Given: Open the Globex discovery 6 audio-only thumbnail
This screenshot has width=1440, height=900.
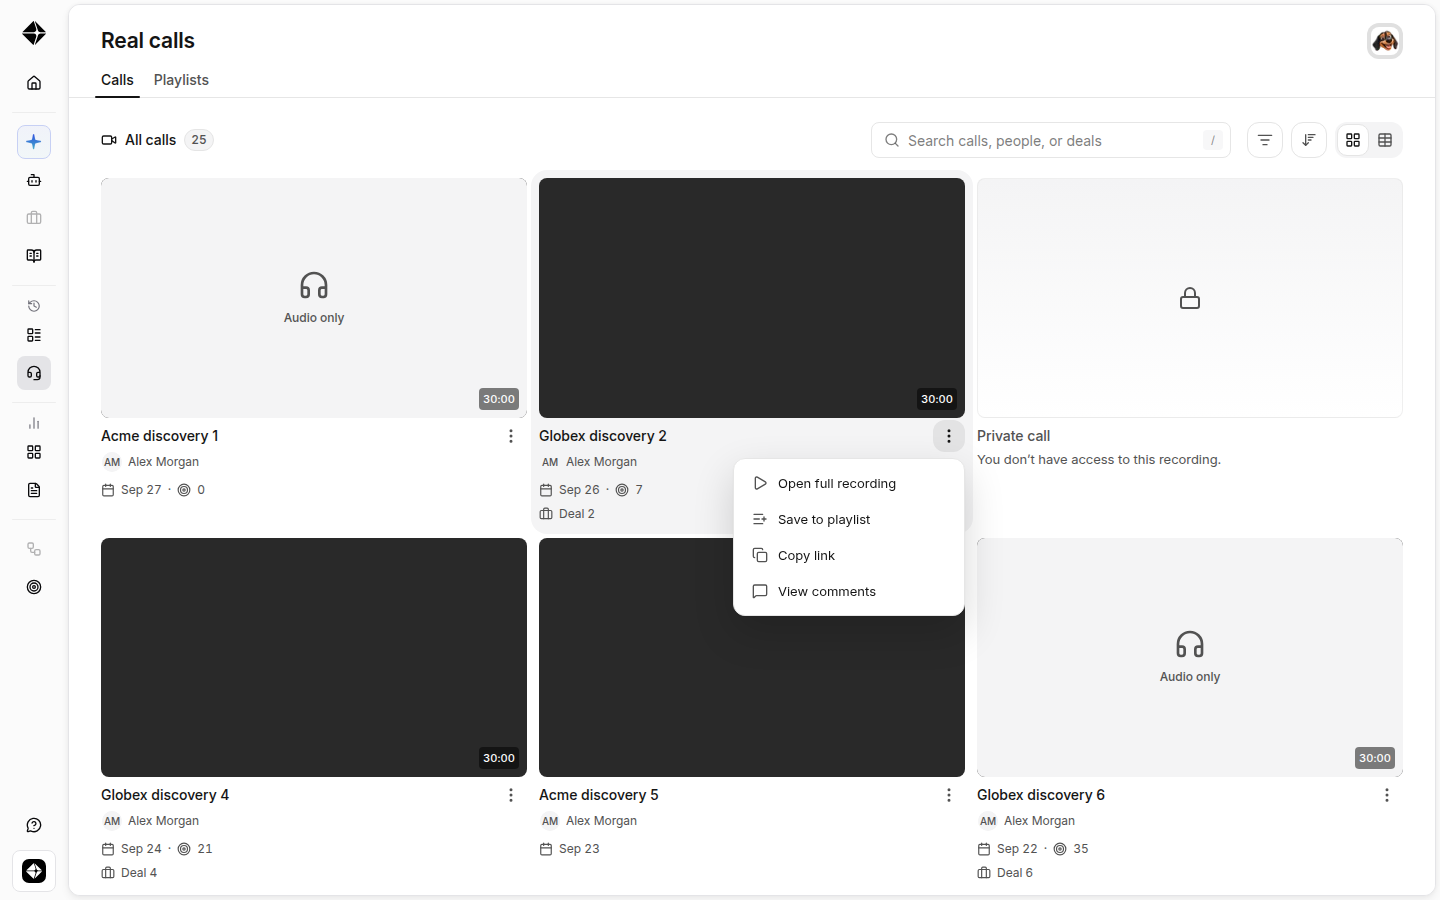Looking at the screenshot, I should (x=1190, y=657).
